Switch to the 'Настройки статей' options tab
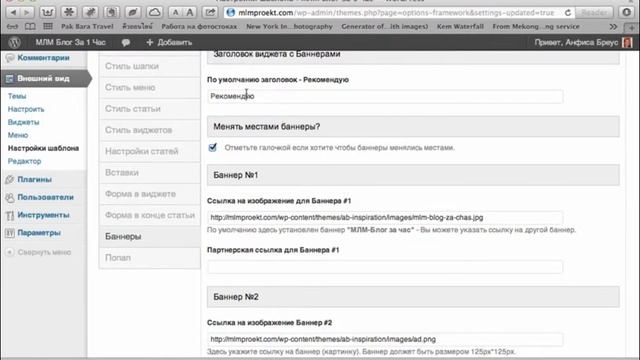 pos(149,151)
